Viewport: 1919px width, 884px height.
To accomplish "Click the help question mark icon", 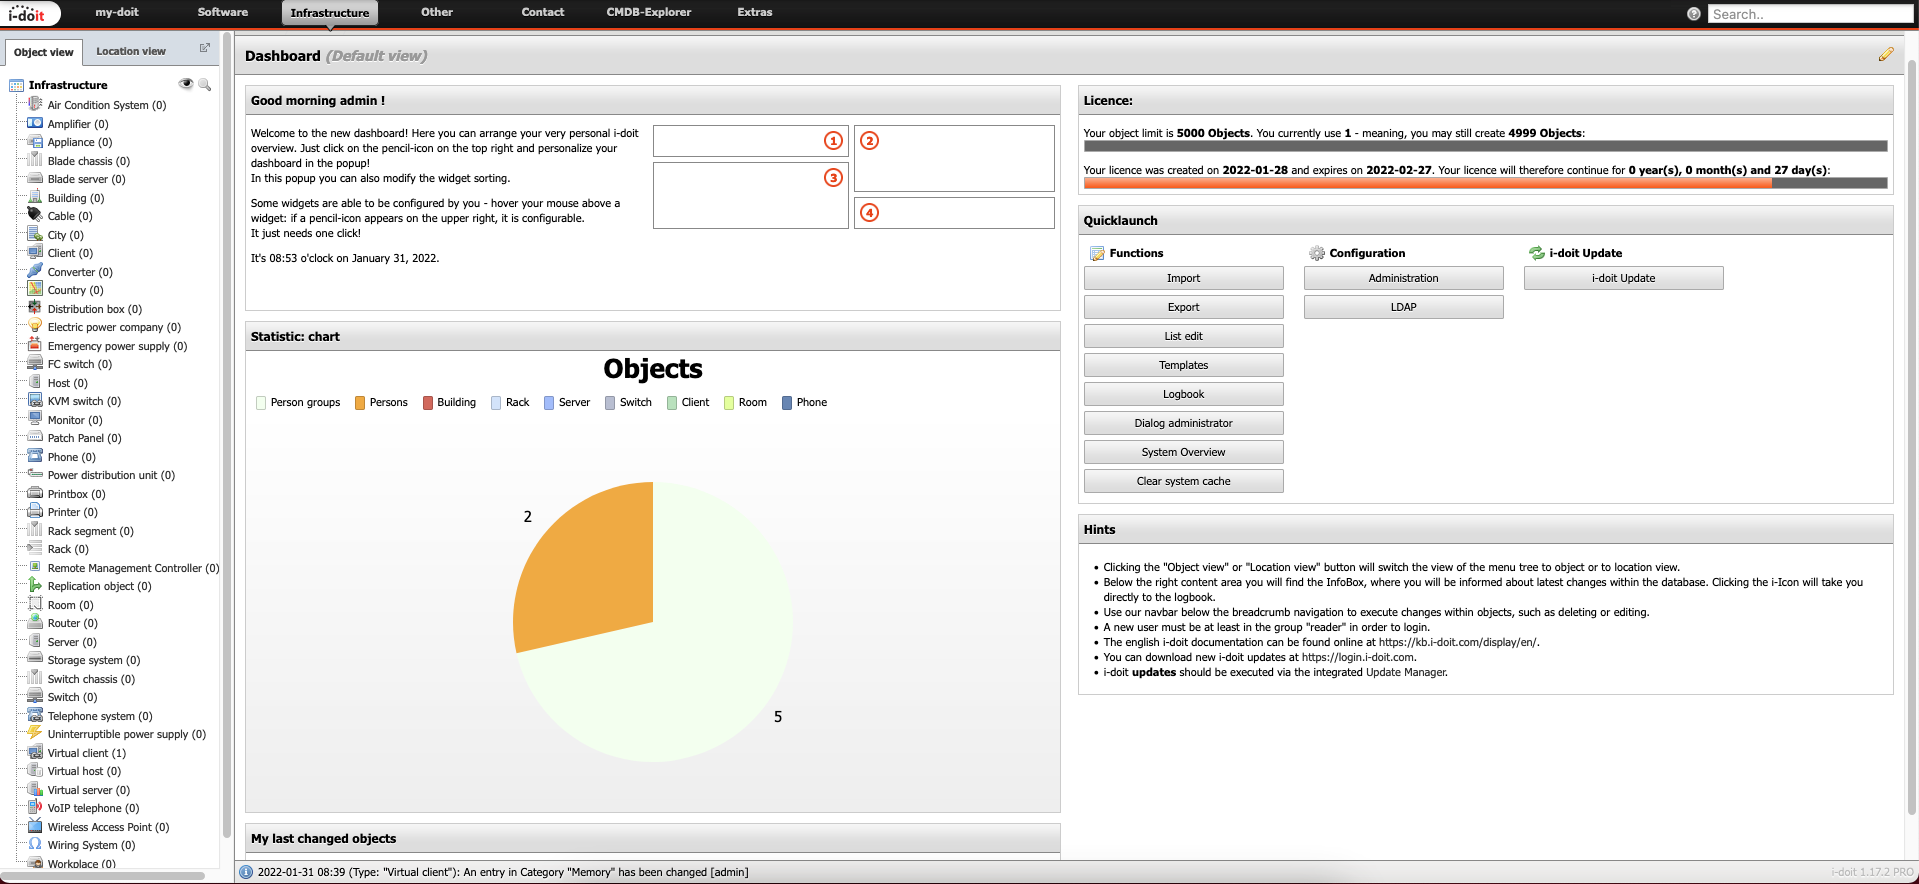I will click(x=1693, y=14).
